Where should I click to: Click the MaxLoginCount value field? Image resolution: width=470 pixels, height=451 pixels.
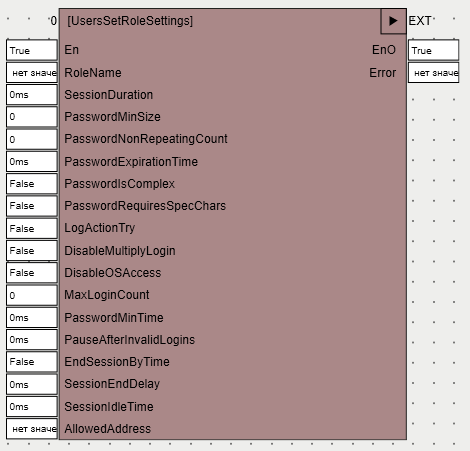coord(32,295)
